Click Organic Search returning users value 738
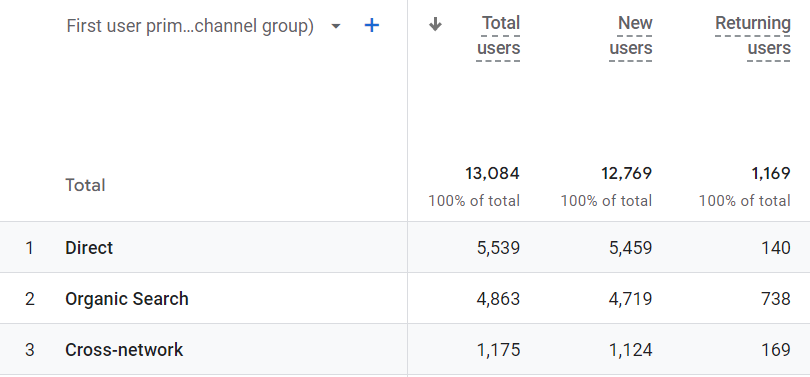 pyautogui.click(x=775, y=299)
